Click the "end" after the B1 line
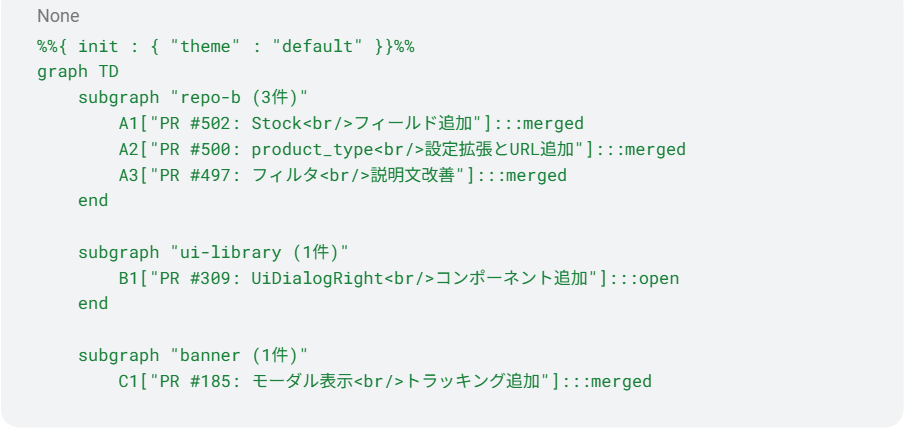The height and width of the screenshot is (430, 911). (93, 304)
